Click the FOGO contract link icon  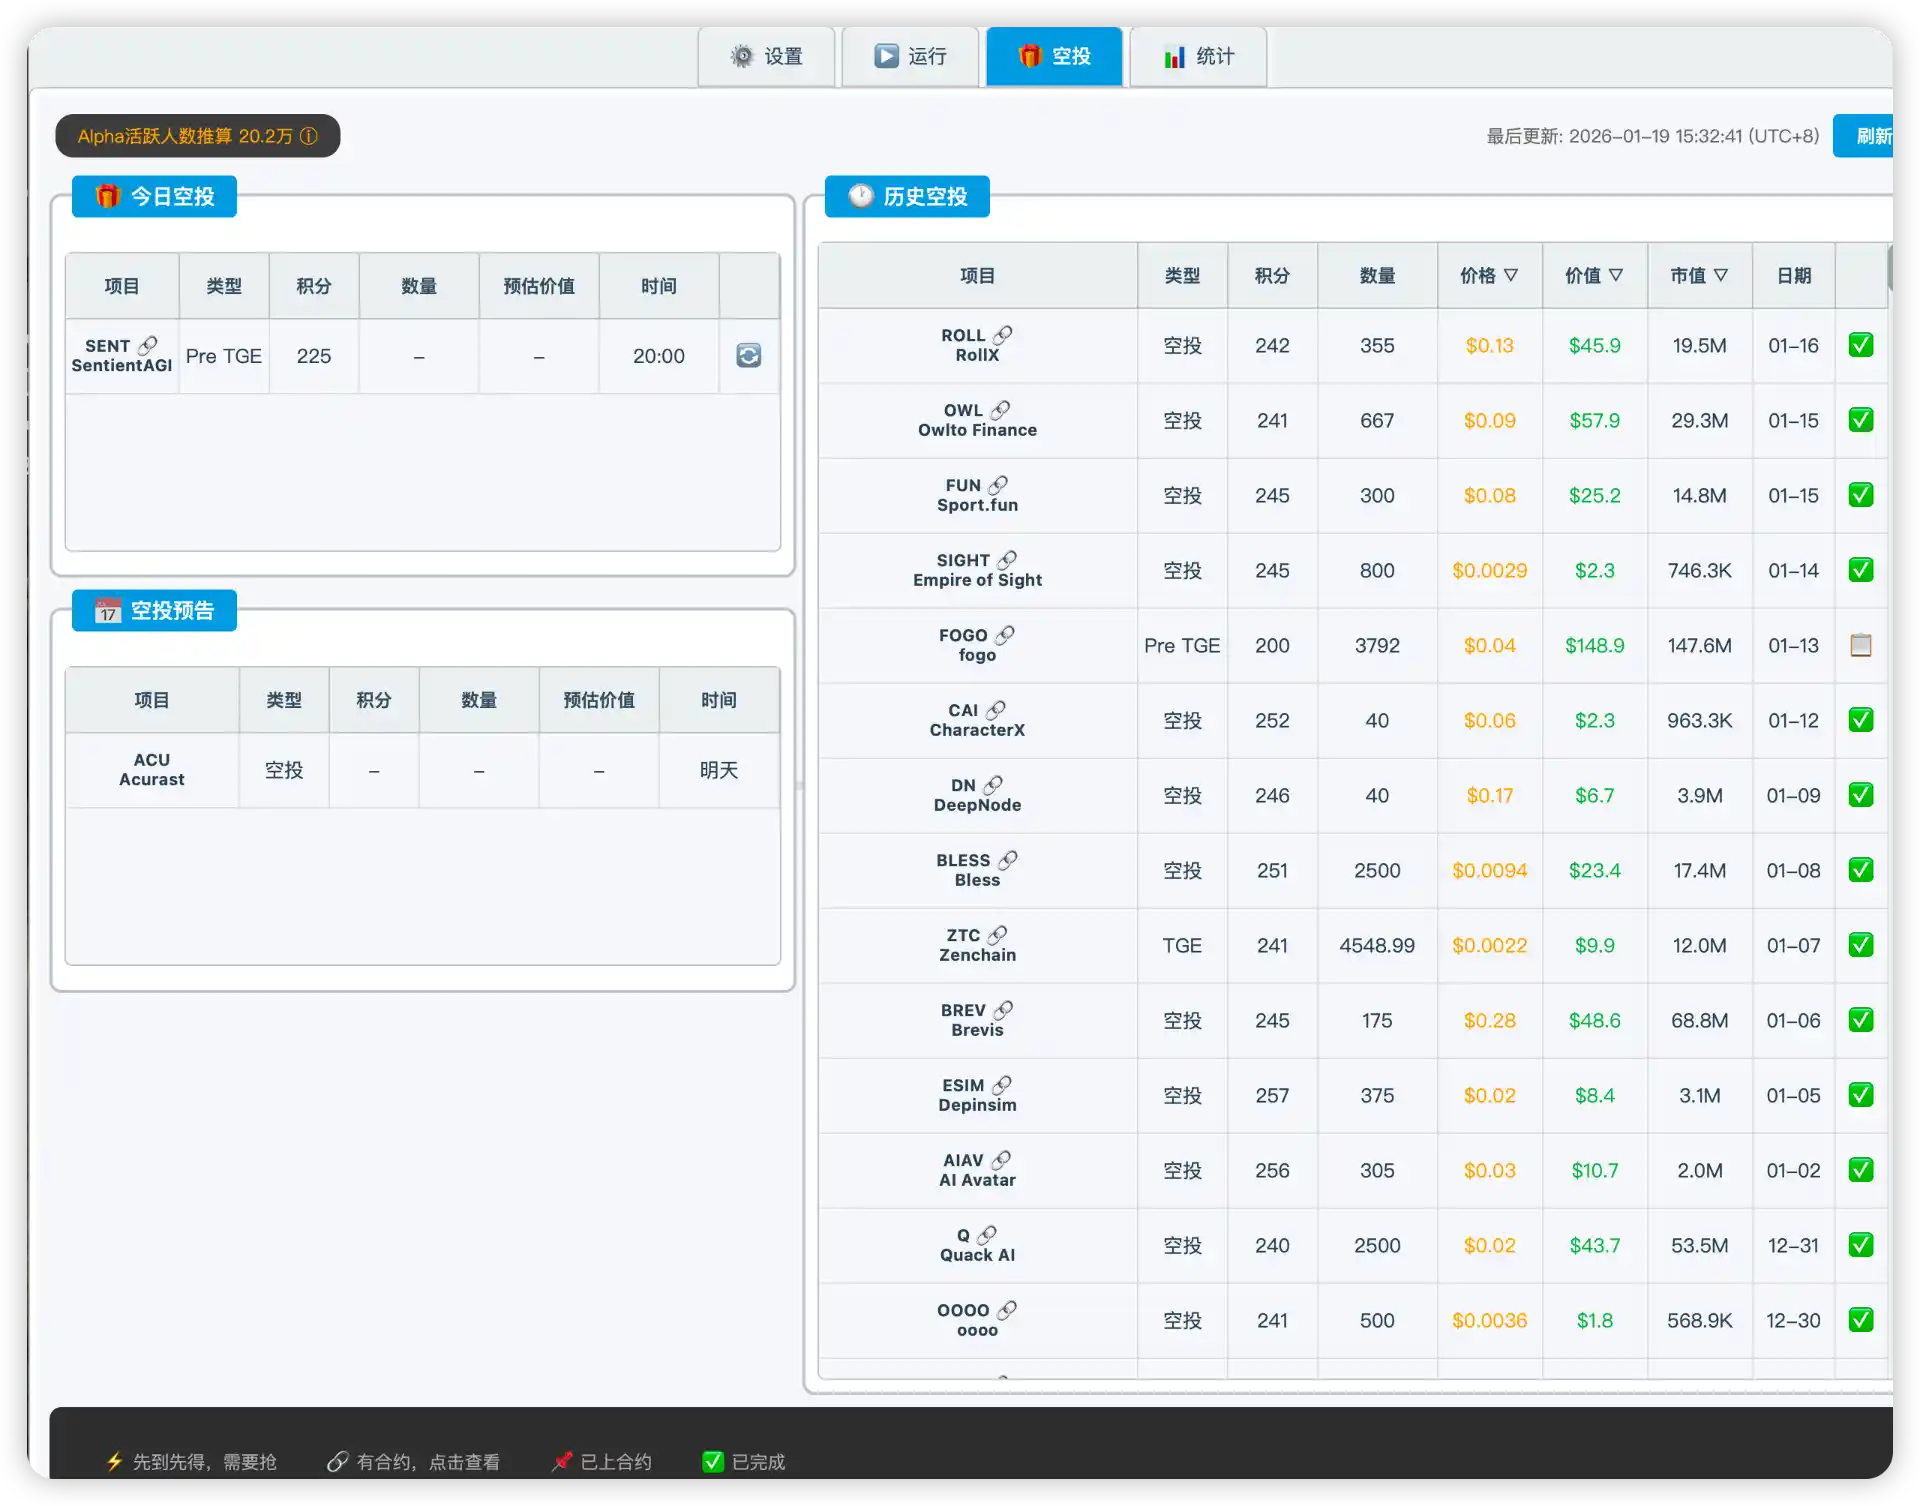[1005, 635]
